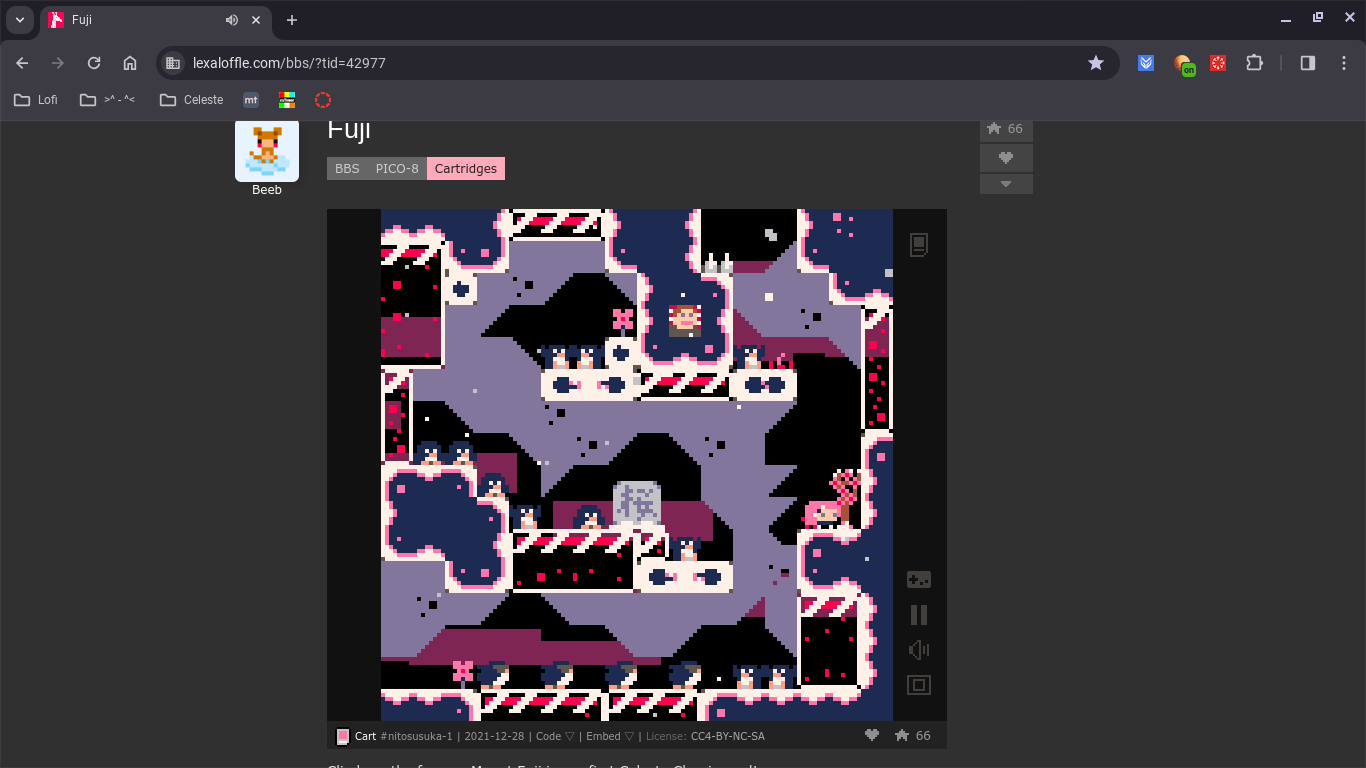The width and height of the screenshot is (1366, 768).
Task: Open the Celeste bookmarks folder
Action: [191, 100]
